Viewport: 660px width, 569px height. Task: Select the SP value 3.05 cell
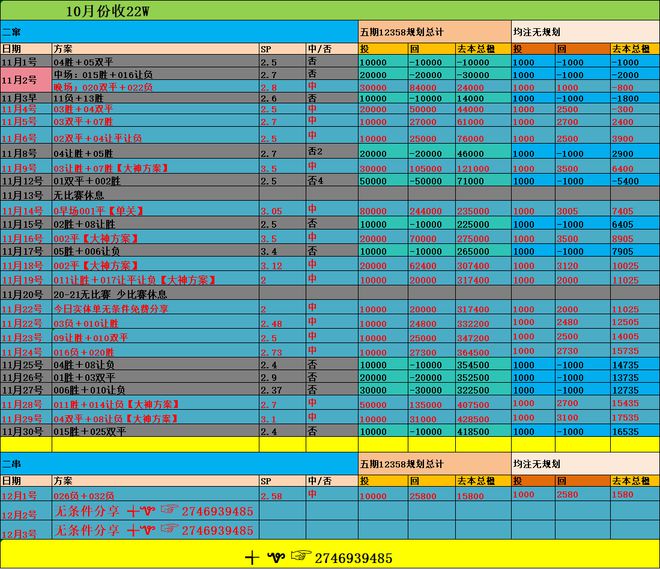point(270,212)
